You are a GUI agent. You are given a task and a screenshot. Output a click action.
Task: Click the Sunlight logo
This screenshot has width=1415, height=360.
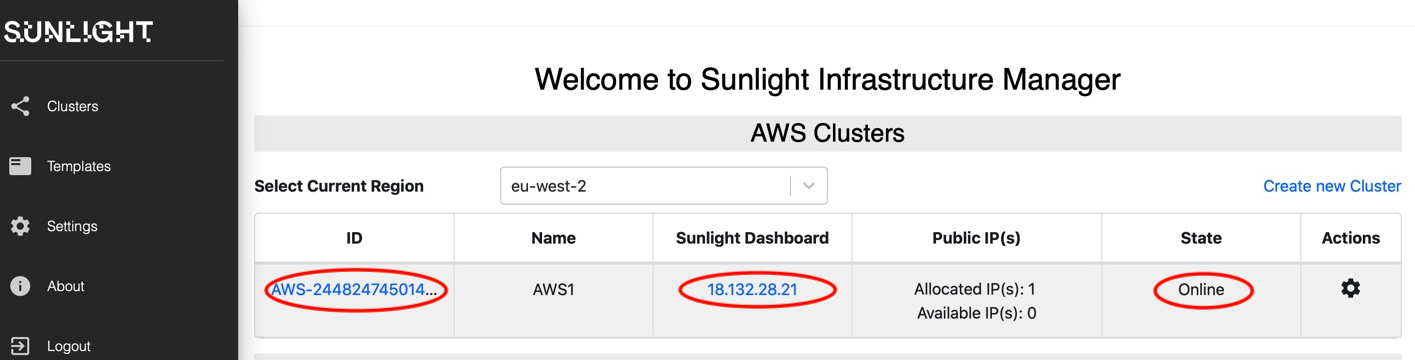click(78, 33)
